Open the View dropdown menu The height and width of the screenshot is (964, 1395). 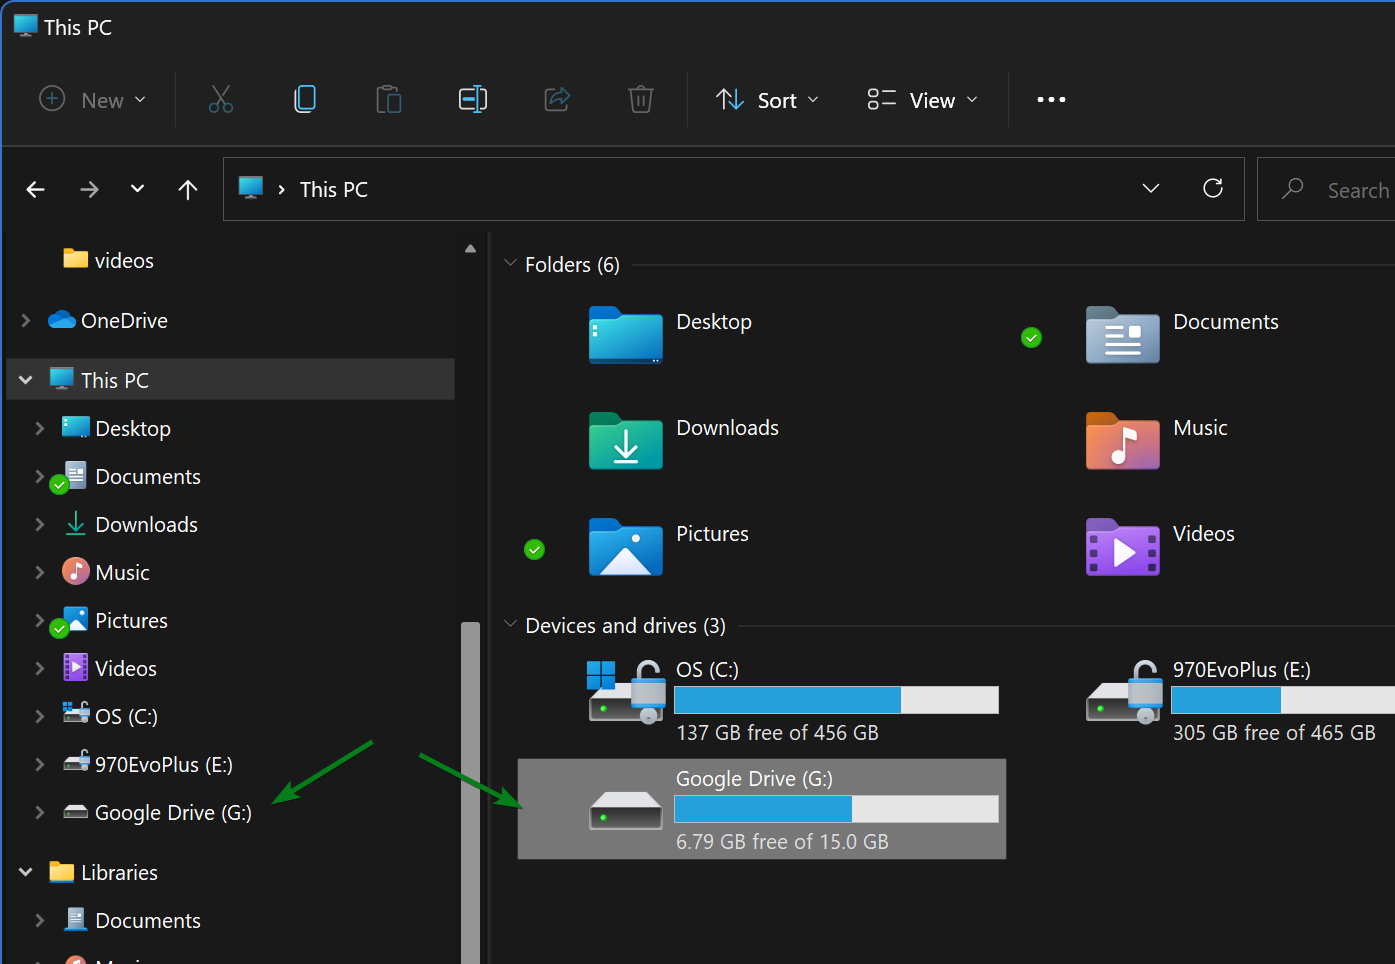pyautogui.click(x=922, y=100)
